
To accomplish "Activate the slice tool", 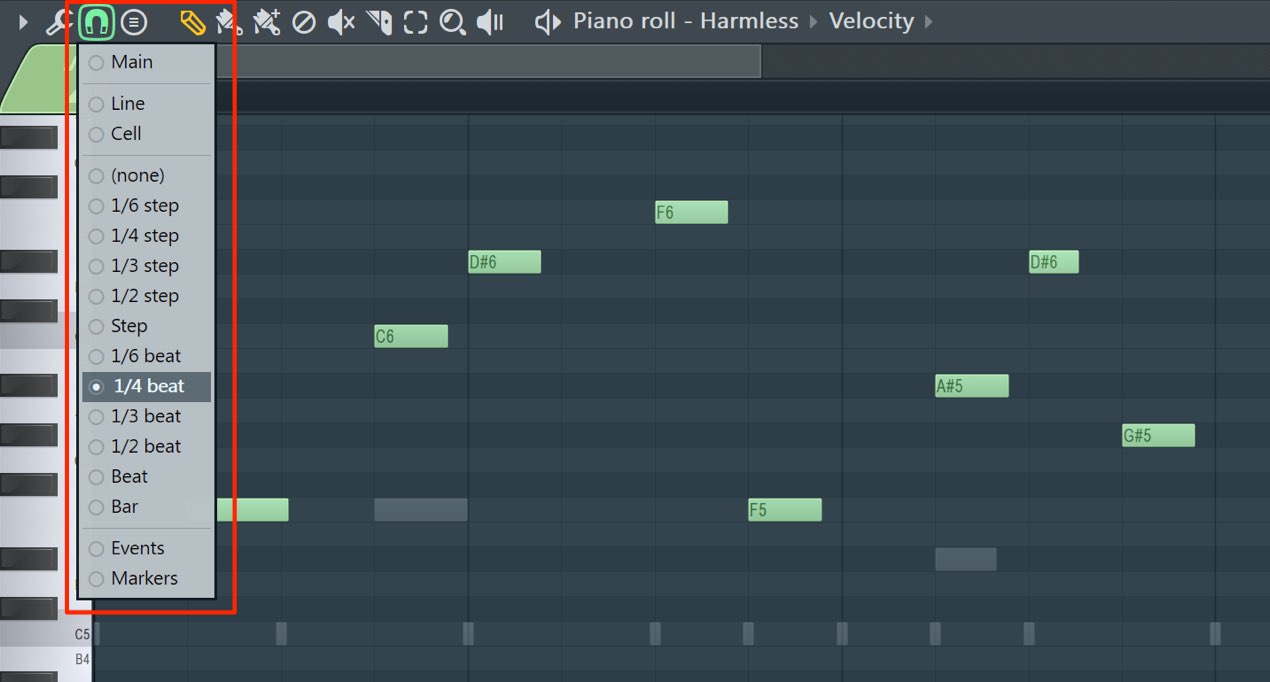I will (x=379, y=22).
